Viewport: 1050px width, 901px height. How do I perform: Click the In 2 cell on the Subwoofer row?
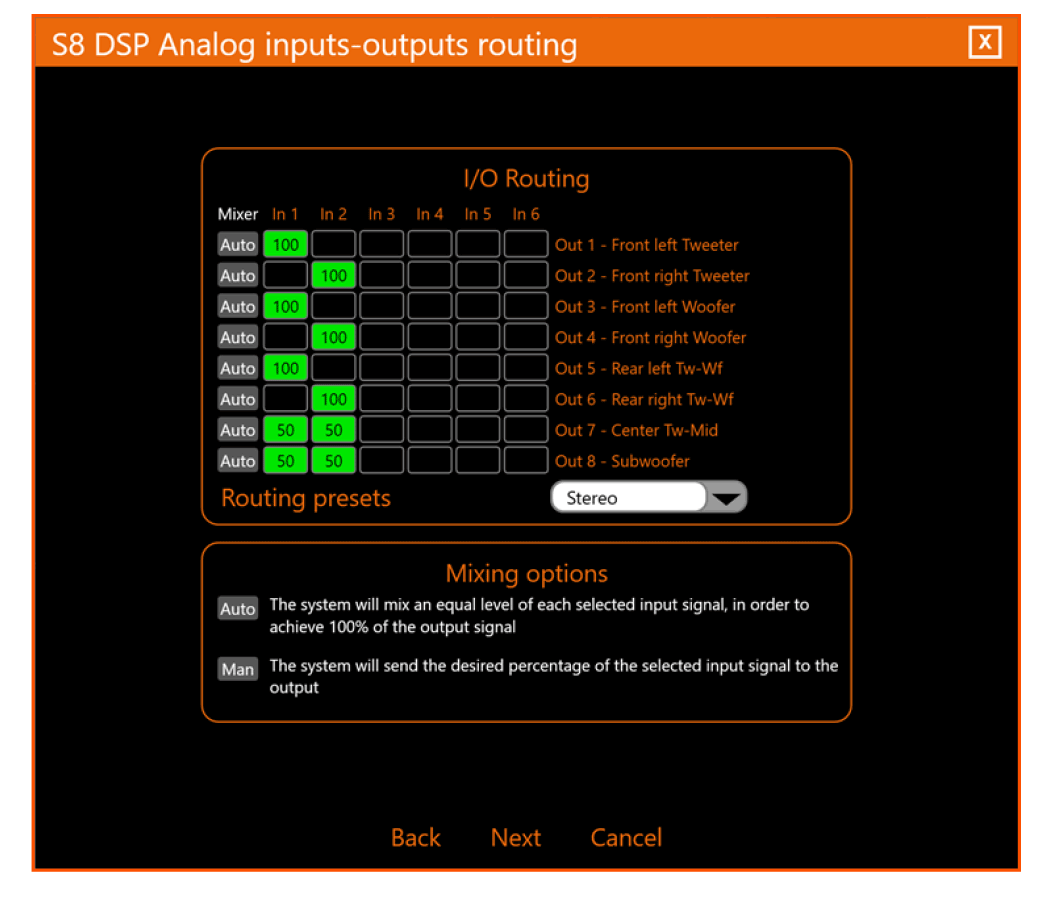(x=333, y=461)
